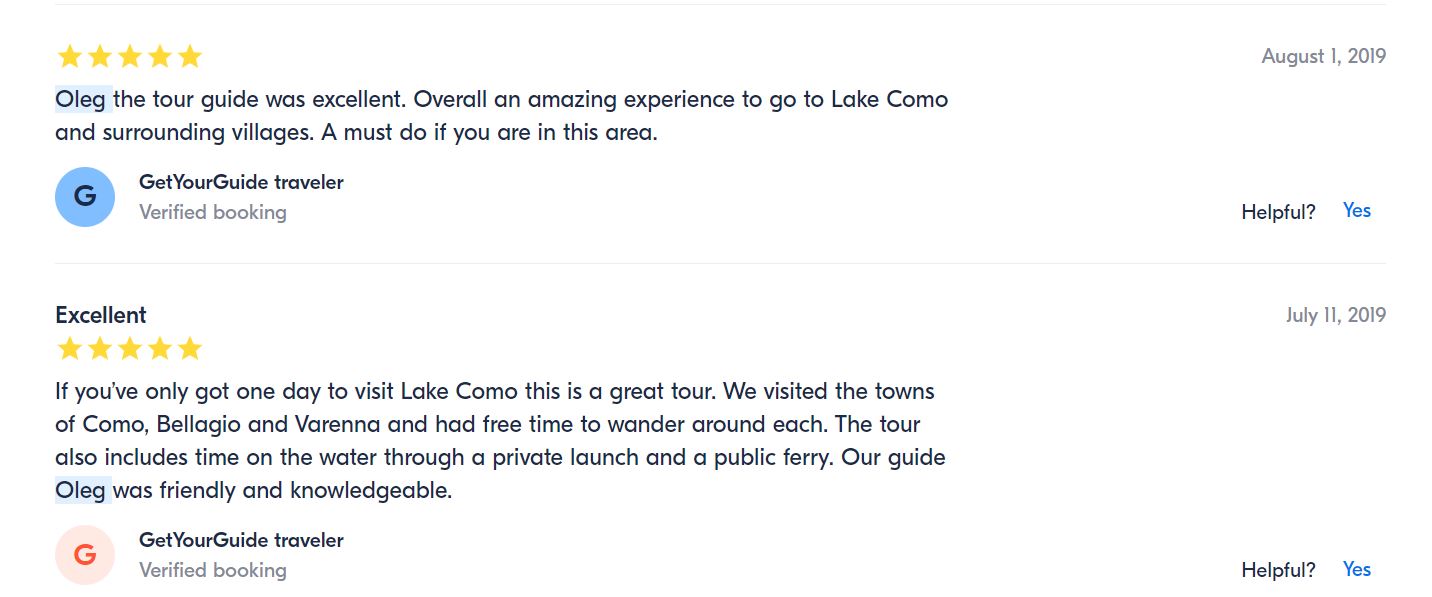
Task: Click the last star under the Excellent heading
Action: (190, 349)
